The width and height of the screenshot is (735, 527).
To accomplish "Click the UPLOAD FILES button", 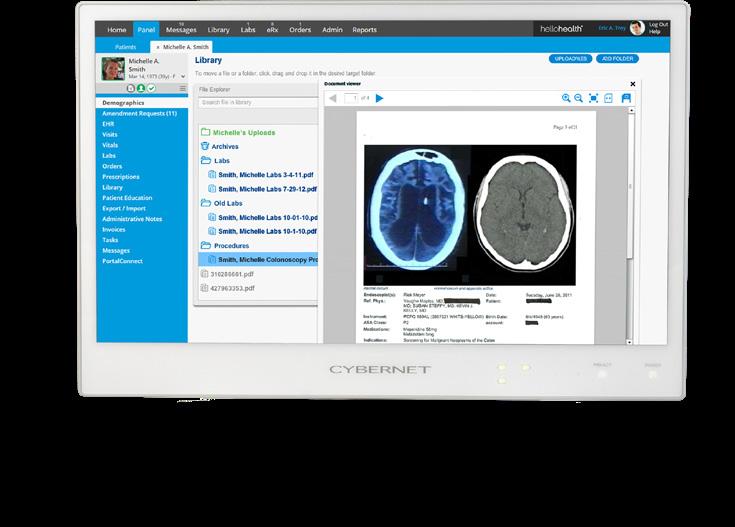I will (570, 59).
